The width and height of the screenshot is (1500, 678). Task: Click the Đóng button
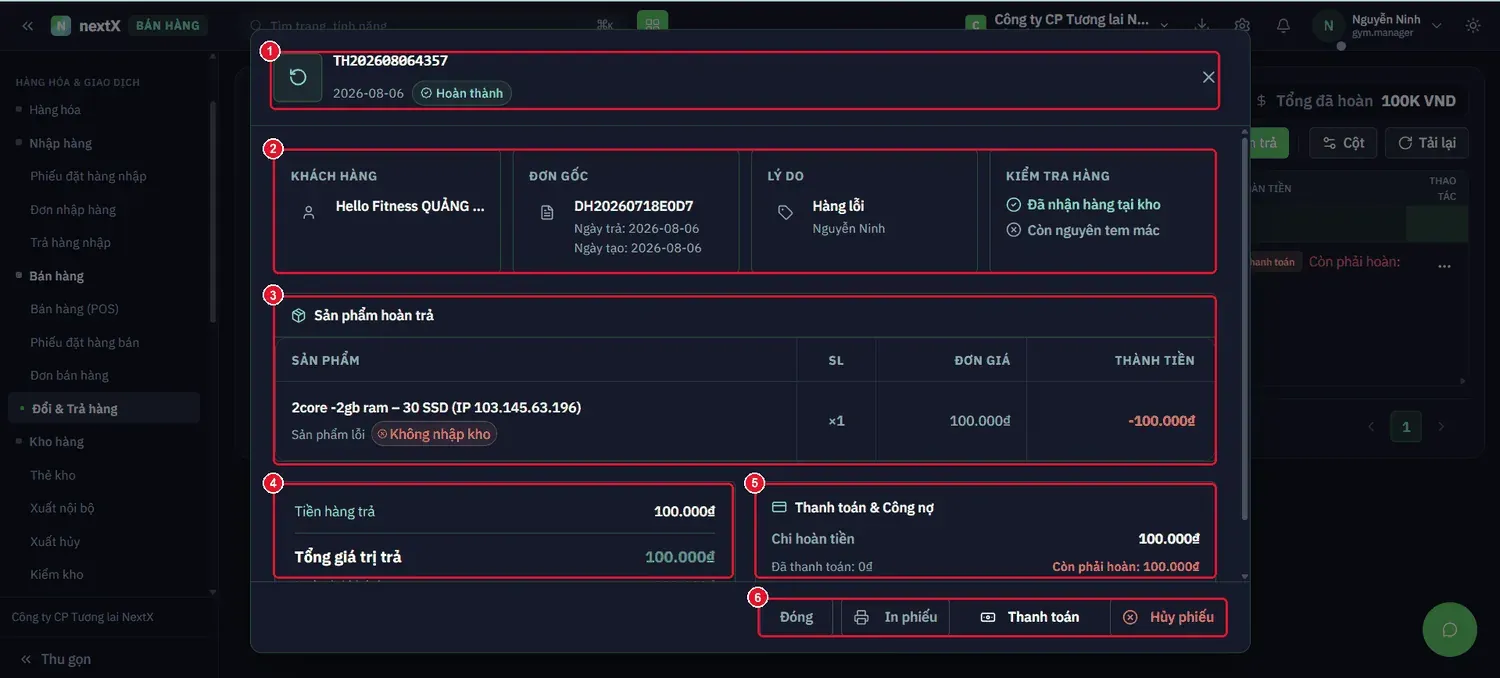pyautogui.click(x=796, y=617)
